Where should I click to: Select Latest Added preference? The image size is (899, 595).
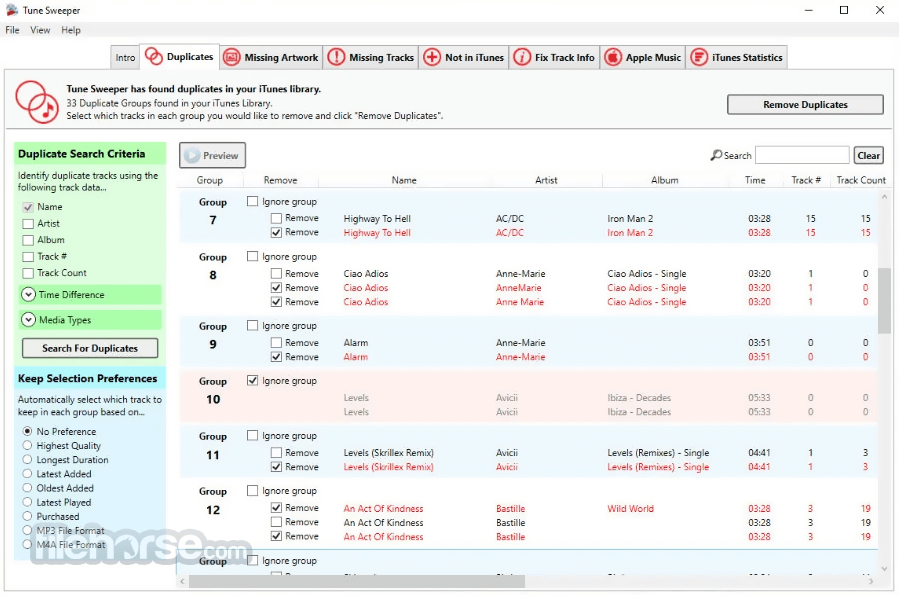pos(27,473)
